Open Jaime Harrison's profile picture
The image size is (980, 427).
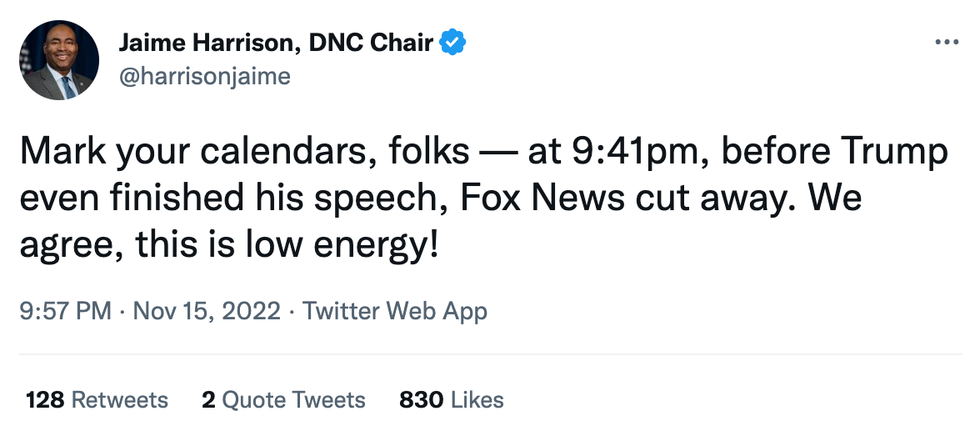tap(59, 60)
